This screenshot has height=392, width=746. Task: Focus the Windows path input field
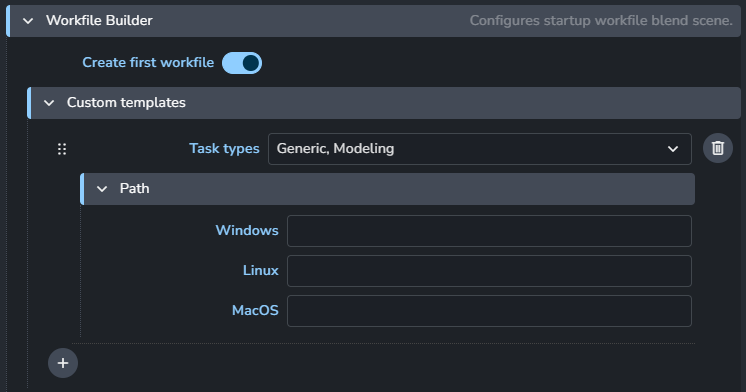[x=489, y=231]
